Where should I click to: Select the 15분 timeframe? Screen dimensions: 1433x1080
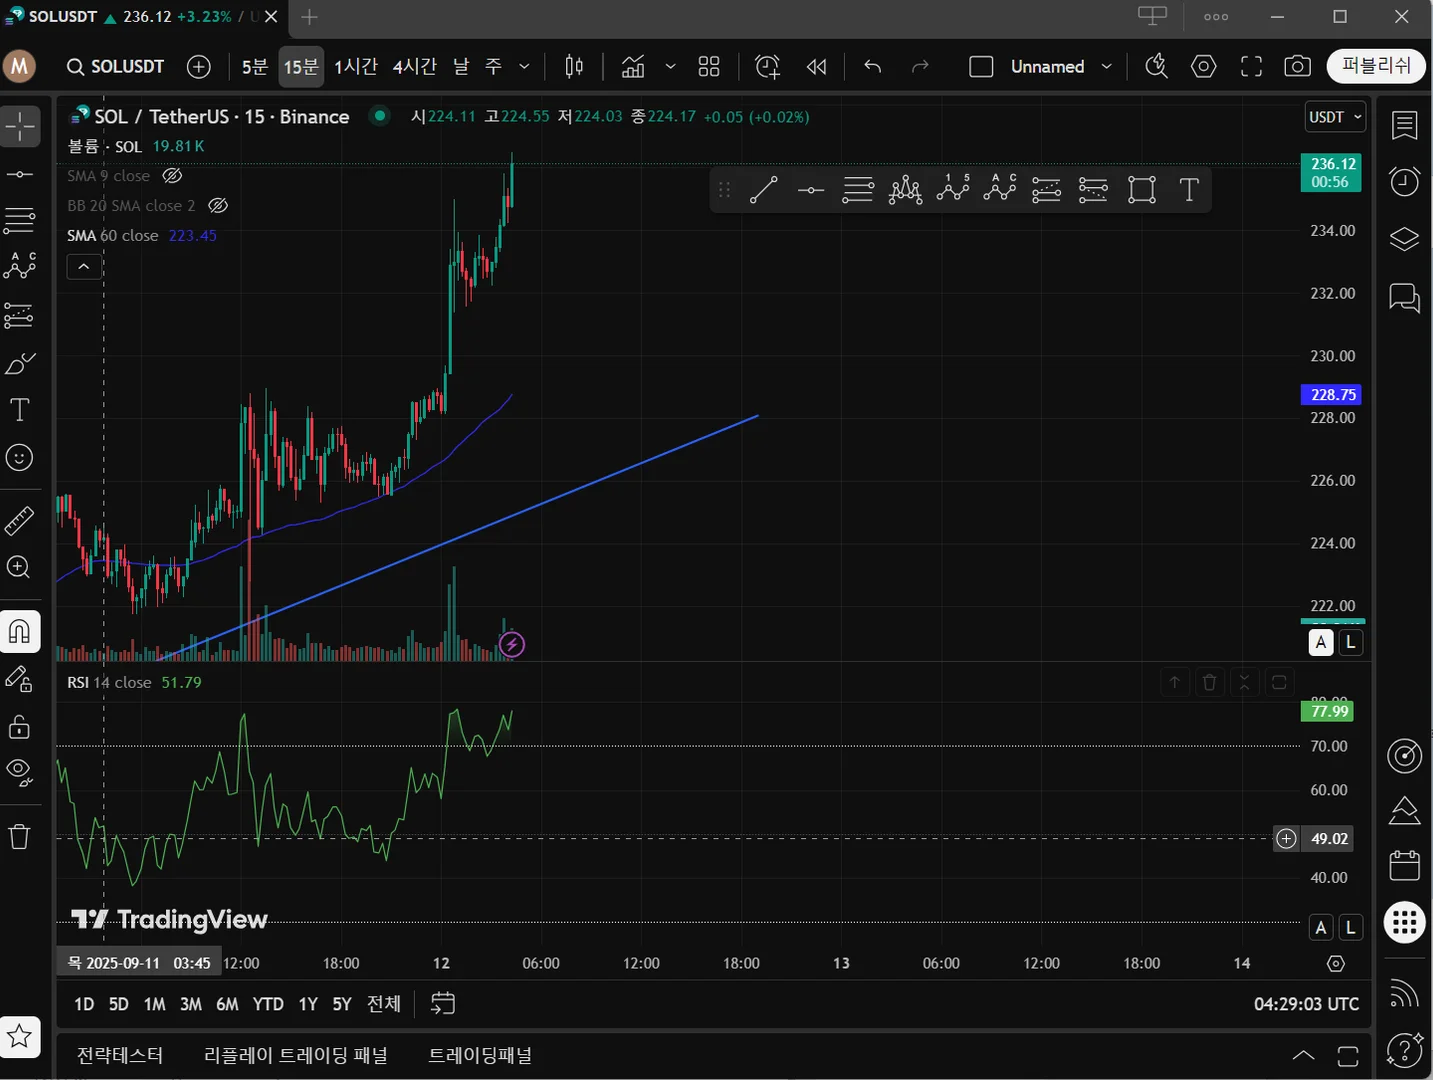click(x=301, y=67)
